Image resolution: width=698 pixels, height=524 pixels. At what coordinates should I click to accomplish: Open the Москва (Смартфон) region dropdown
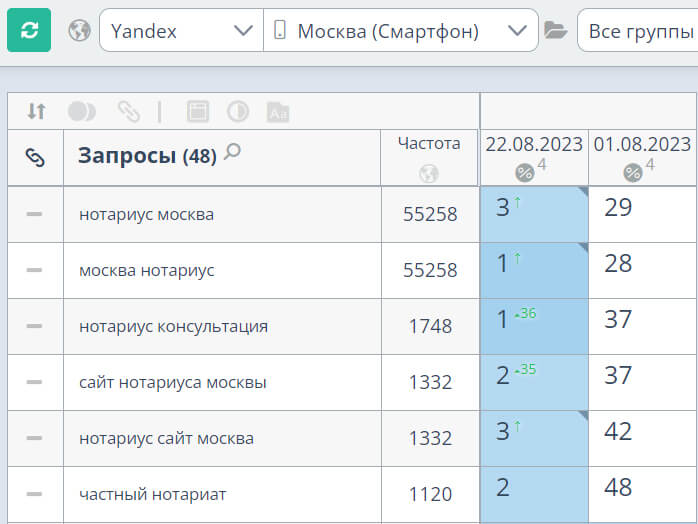click(401, 30)
